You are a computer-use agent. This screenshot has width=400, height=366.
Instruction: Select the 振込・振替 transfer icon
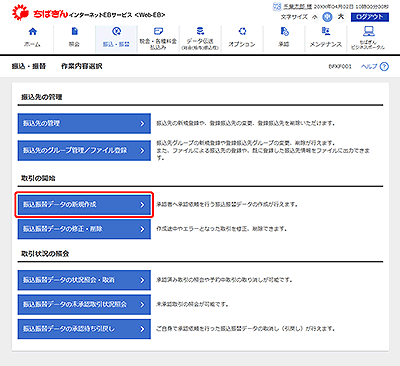pos(116,32)
